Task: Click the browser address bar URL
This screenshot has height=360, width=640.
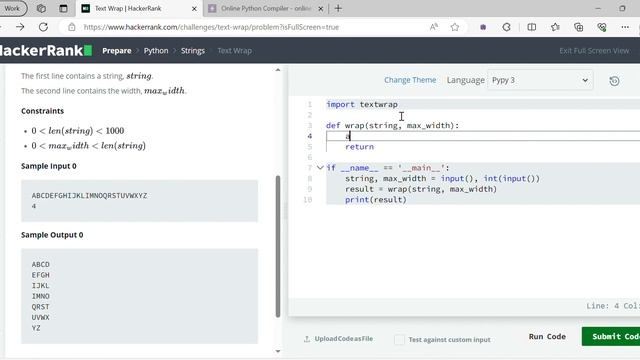Action: click(211, 27)
